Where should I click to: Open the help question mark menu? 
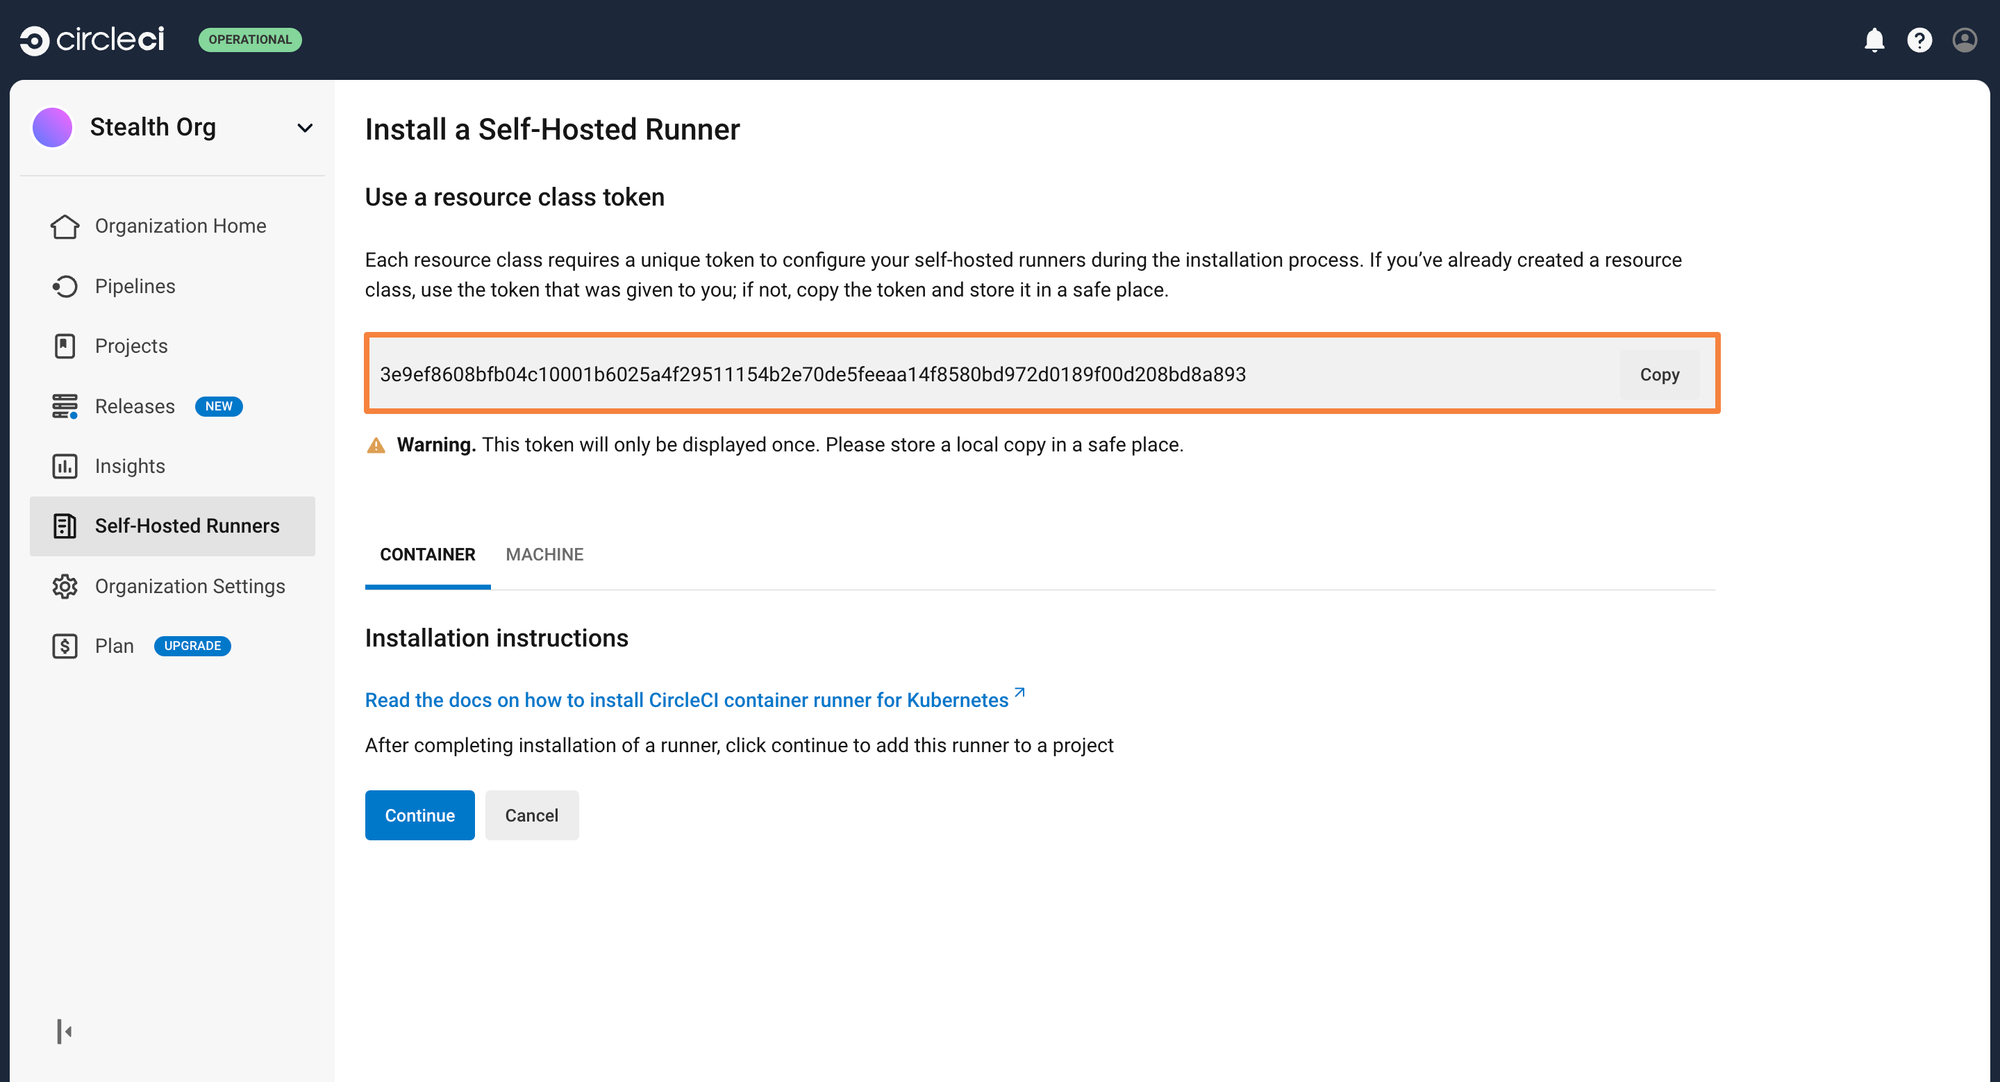[x=1920, y=40]
